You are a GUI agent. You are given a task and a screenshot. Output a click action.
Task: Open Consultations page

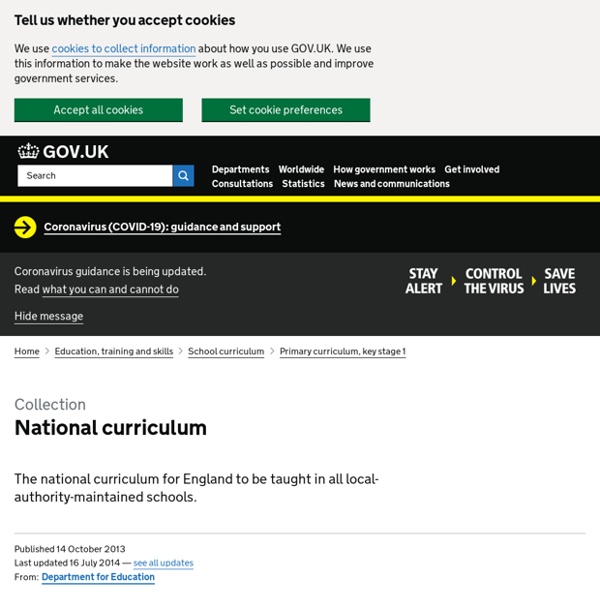[x=242, y=184]
